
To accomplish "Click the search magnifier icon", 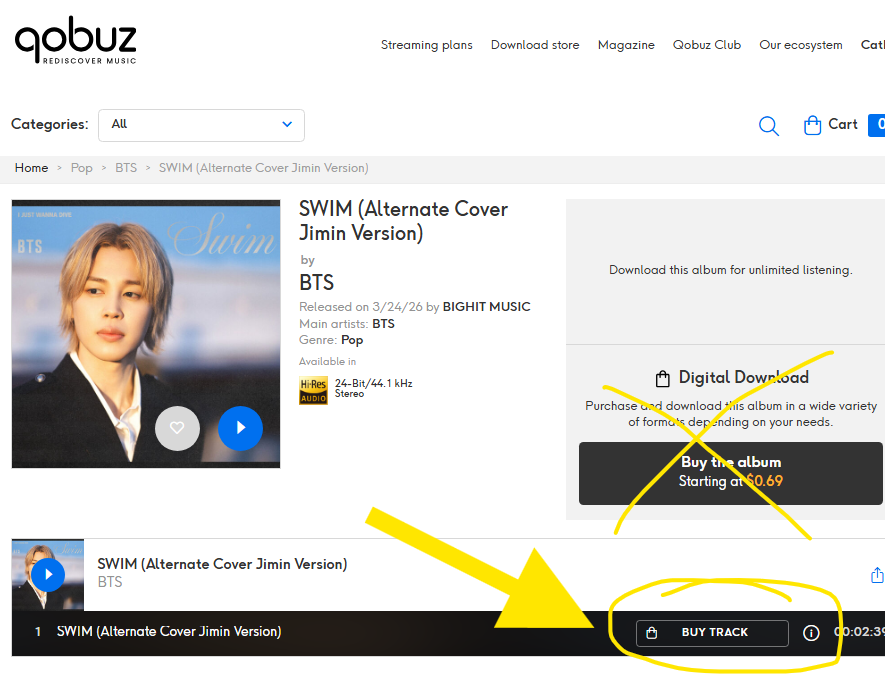I will point(768,125).
